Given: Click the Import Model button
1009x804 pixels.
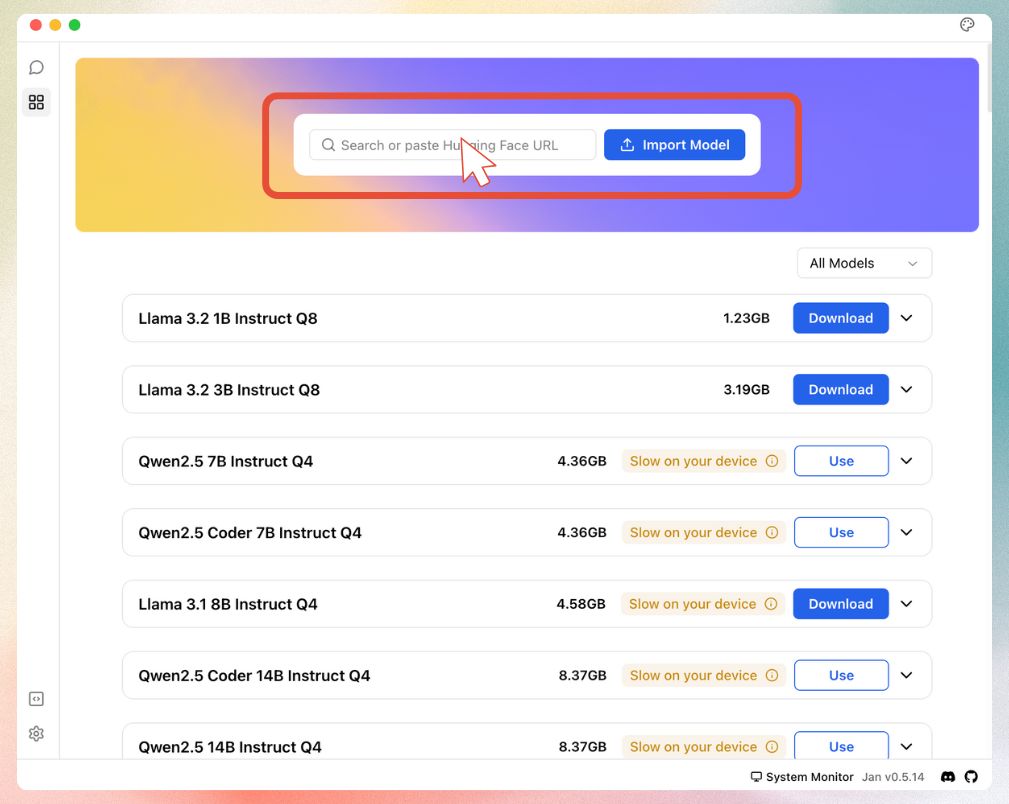Looking at the screenshot, I should point(674,145).
